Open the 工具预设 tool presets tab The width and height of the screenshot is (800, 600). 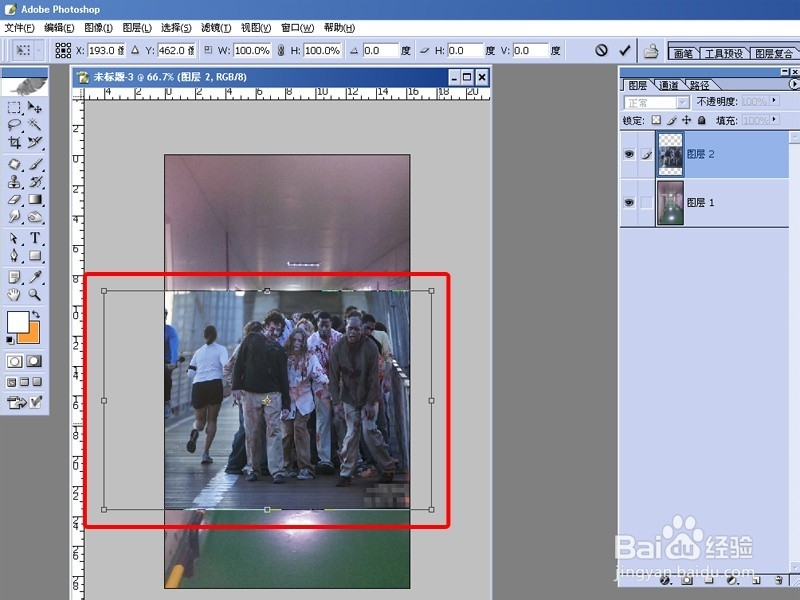[x=723, y=53]
